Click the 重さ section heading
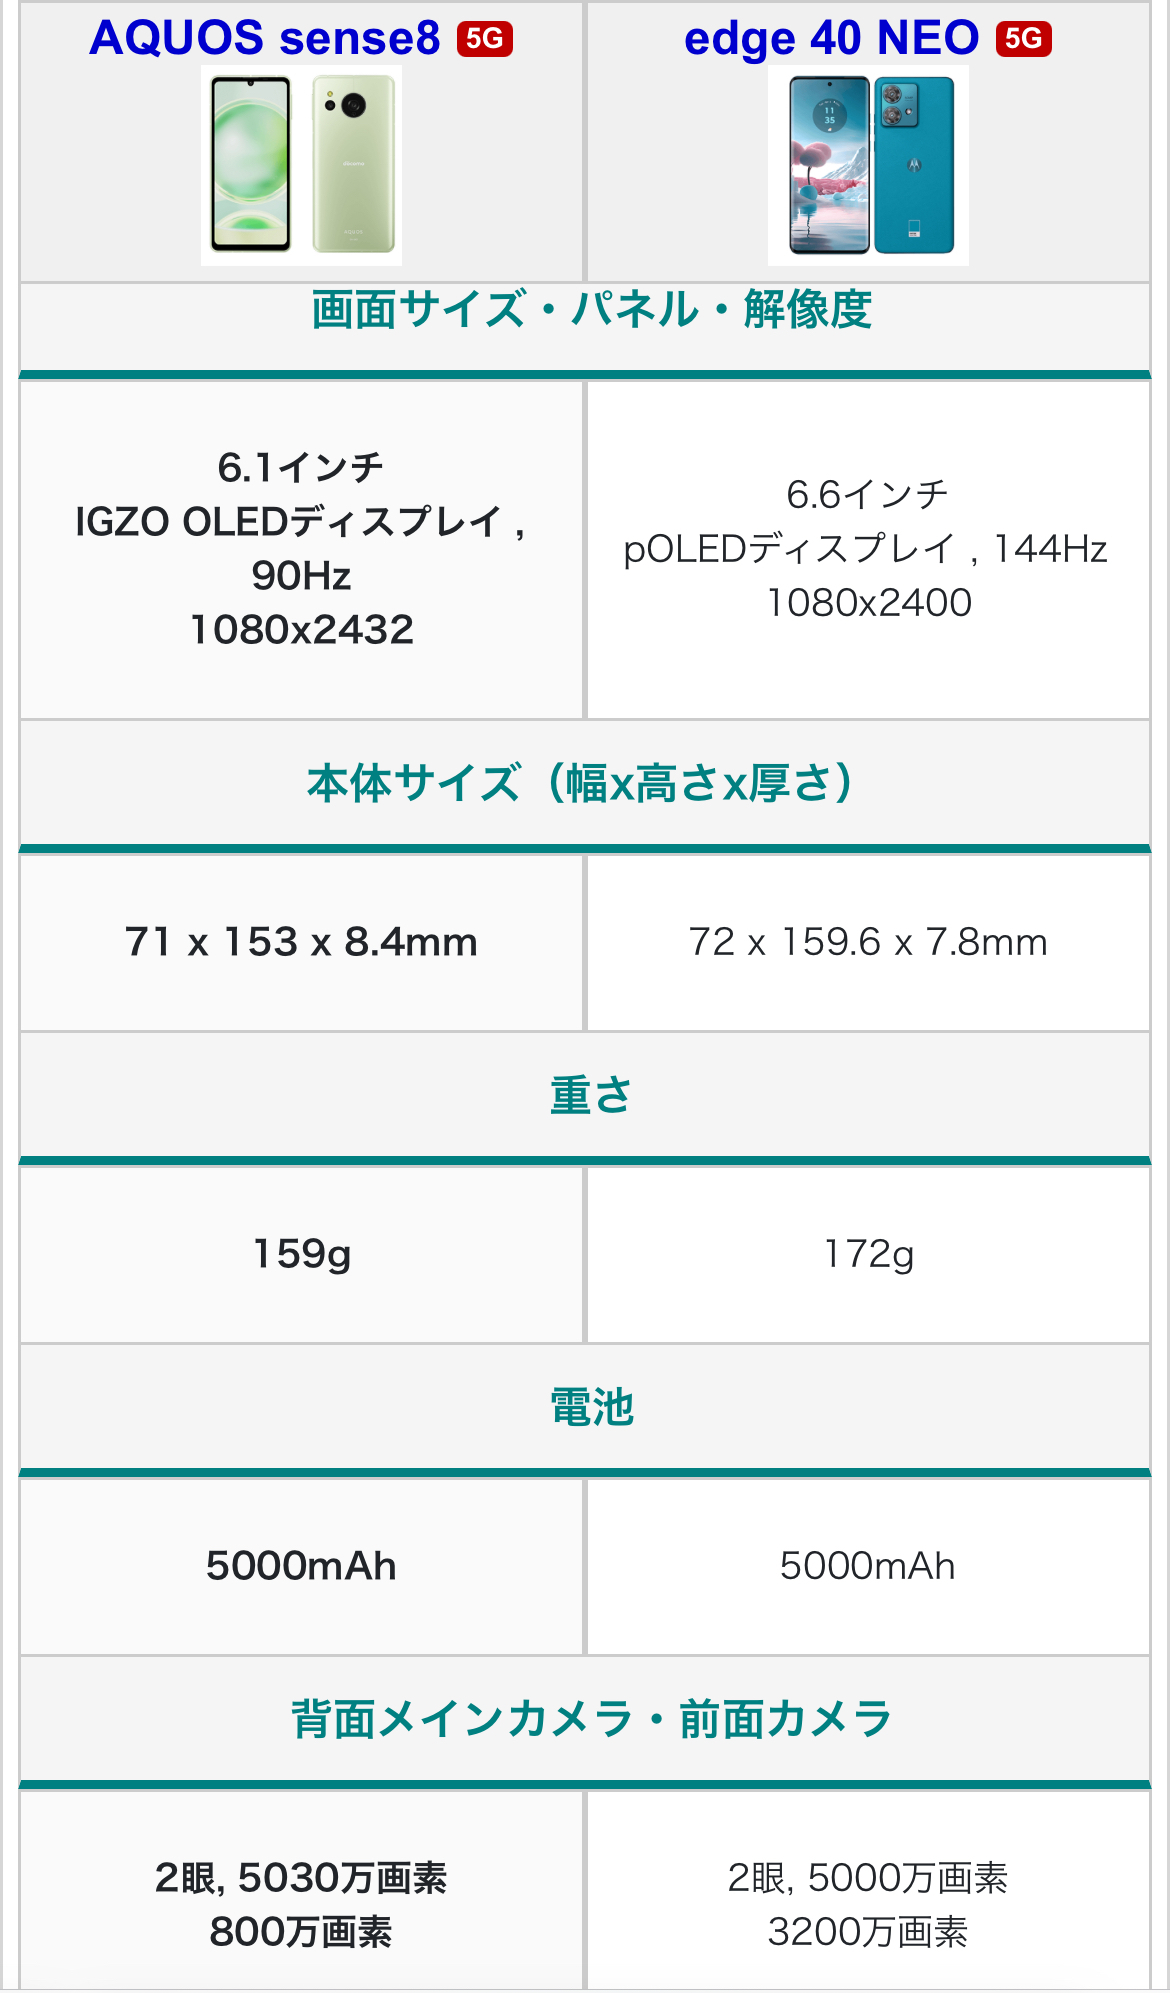The image size is (1170, 1993). pos(591,1095)
